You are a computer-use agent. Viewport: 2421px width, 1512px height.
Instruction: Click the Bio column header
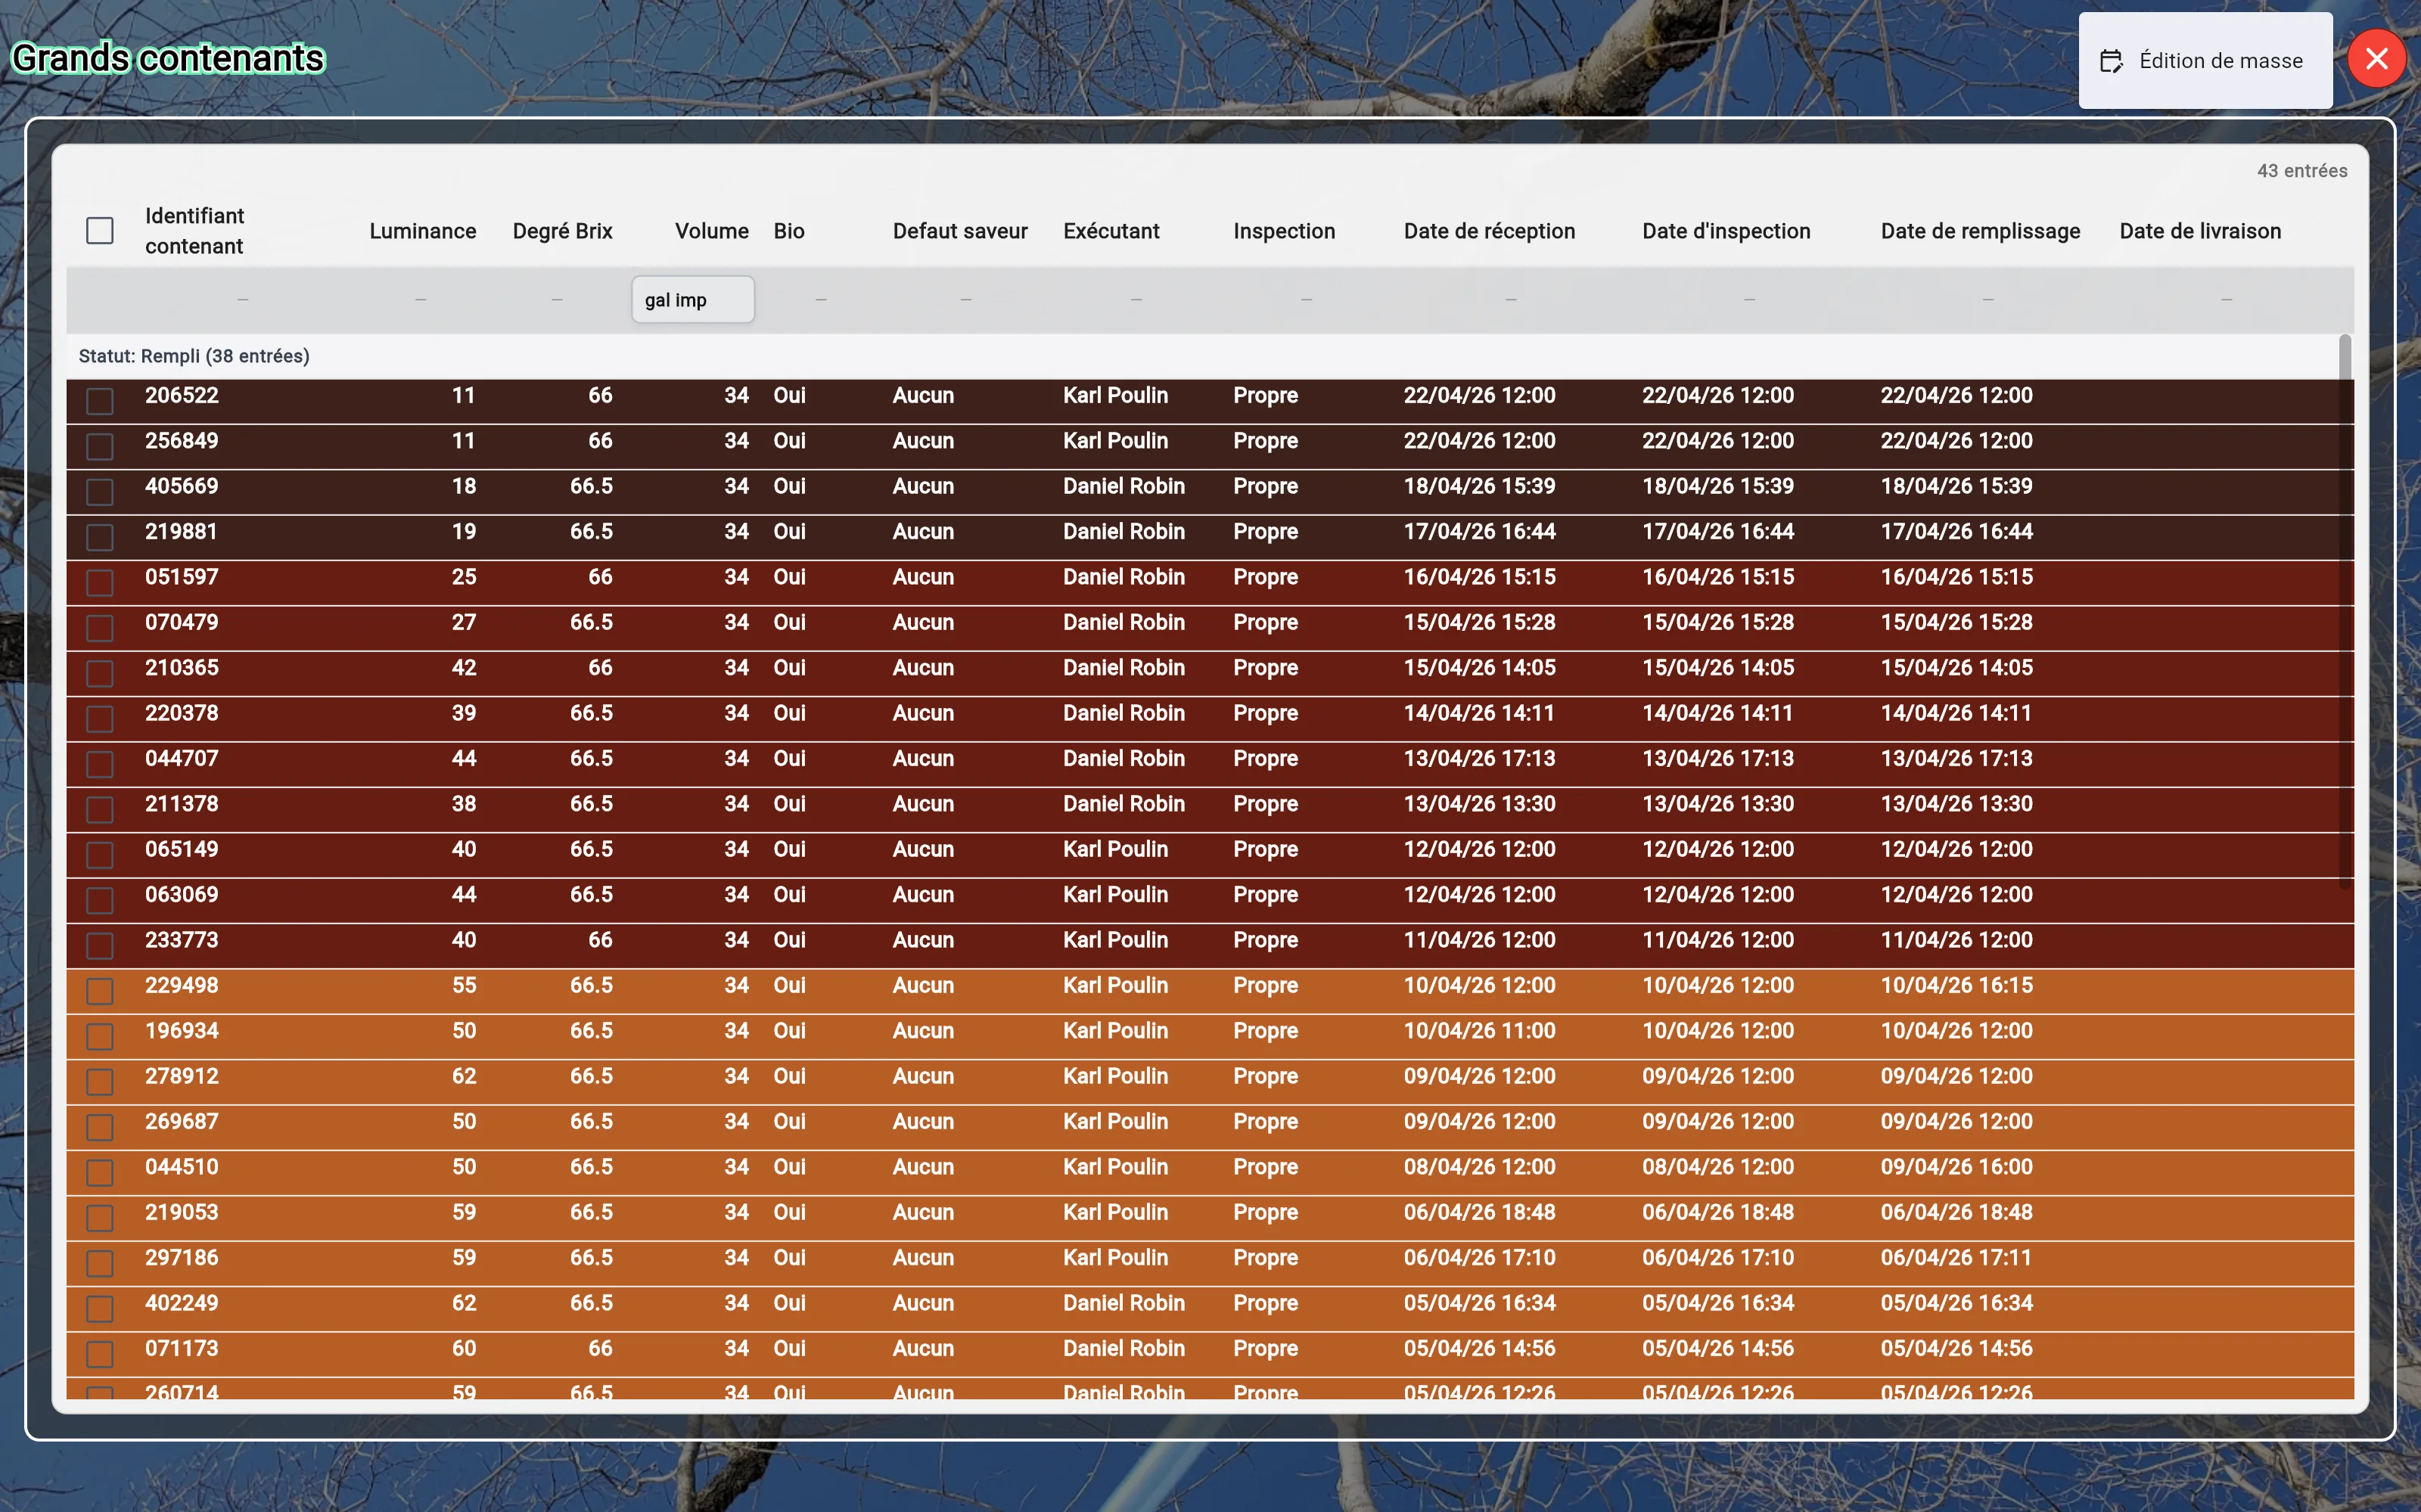(x=789, y=231)
